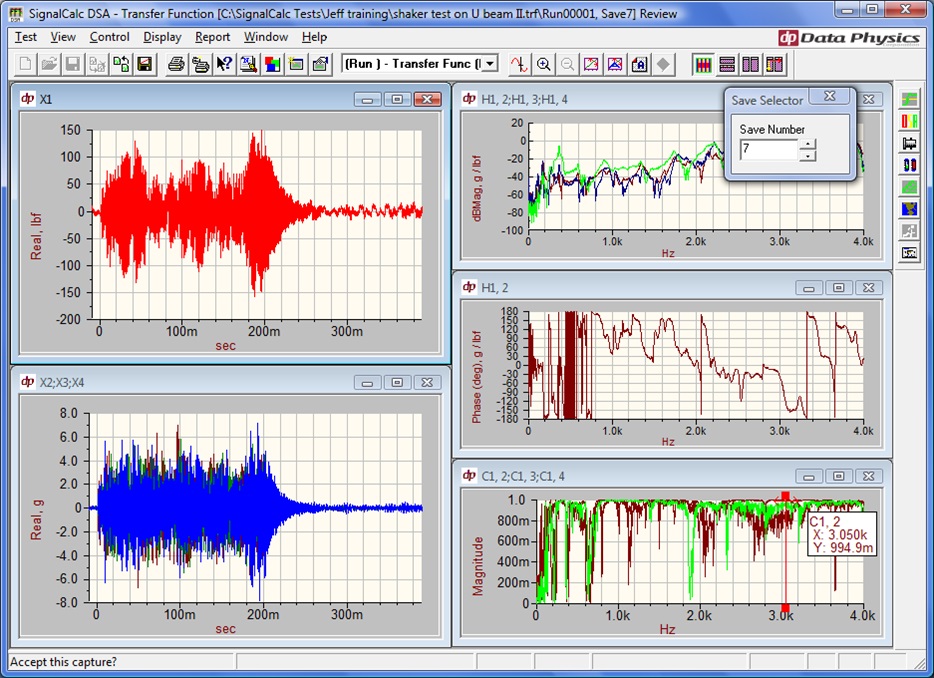The height and width of the screenshot is (678, 934).
Task: Click the black waveform sidebar icon
Action: [910, 143]
